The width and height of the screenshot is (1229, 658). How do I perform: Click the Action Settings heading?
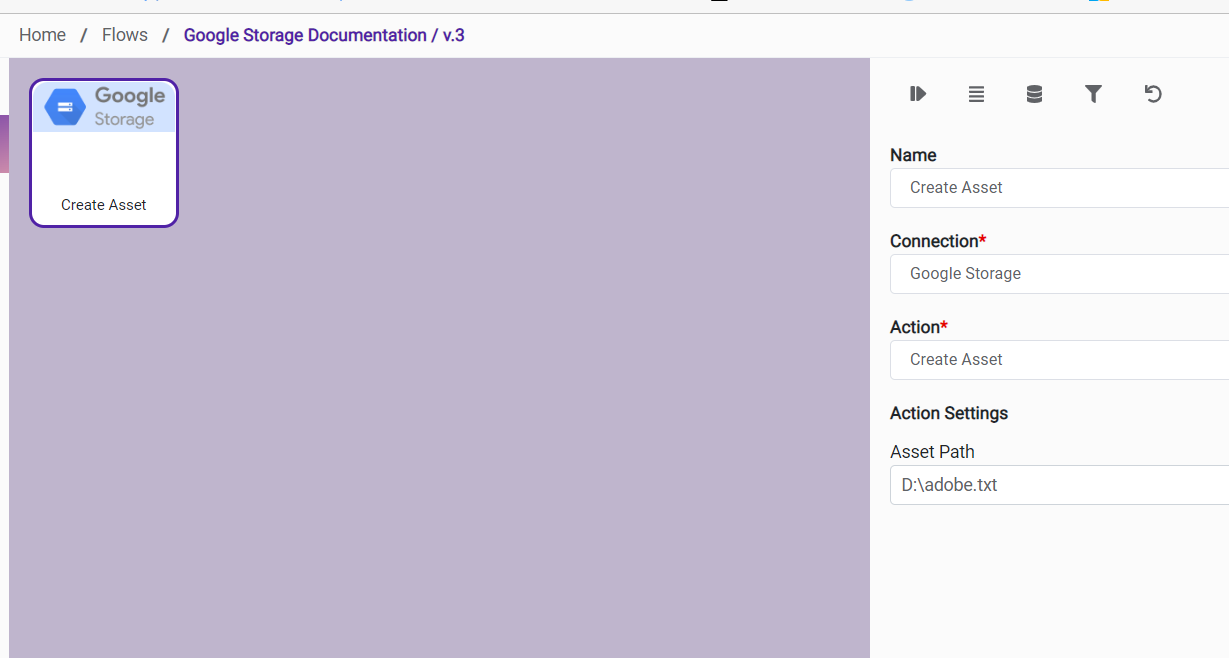tap(949, 413)
